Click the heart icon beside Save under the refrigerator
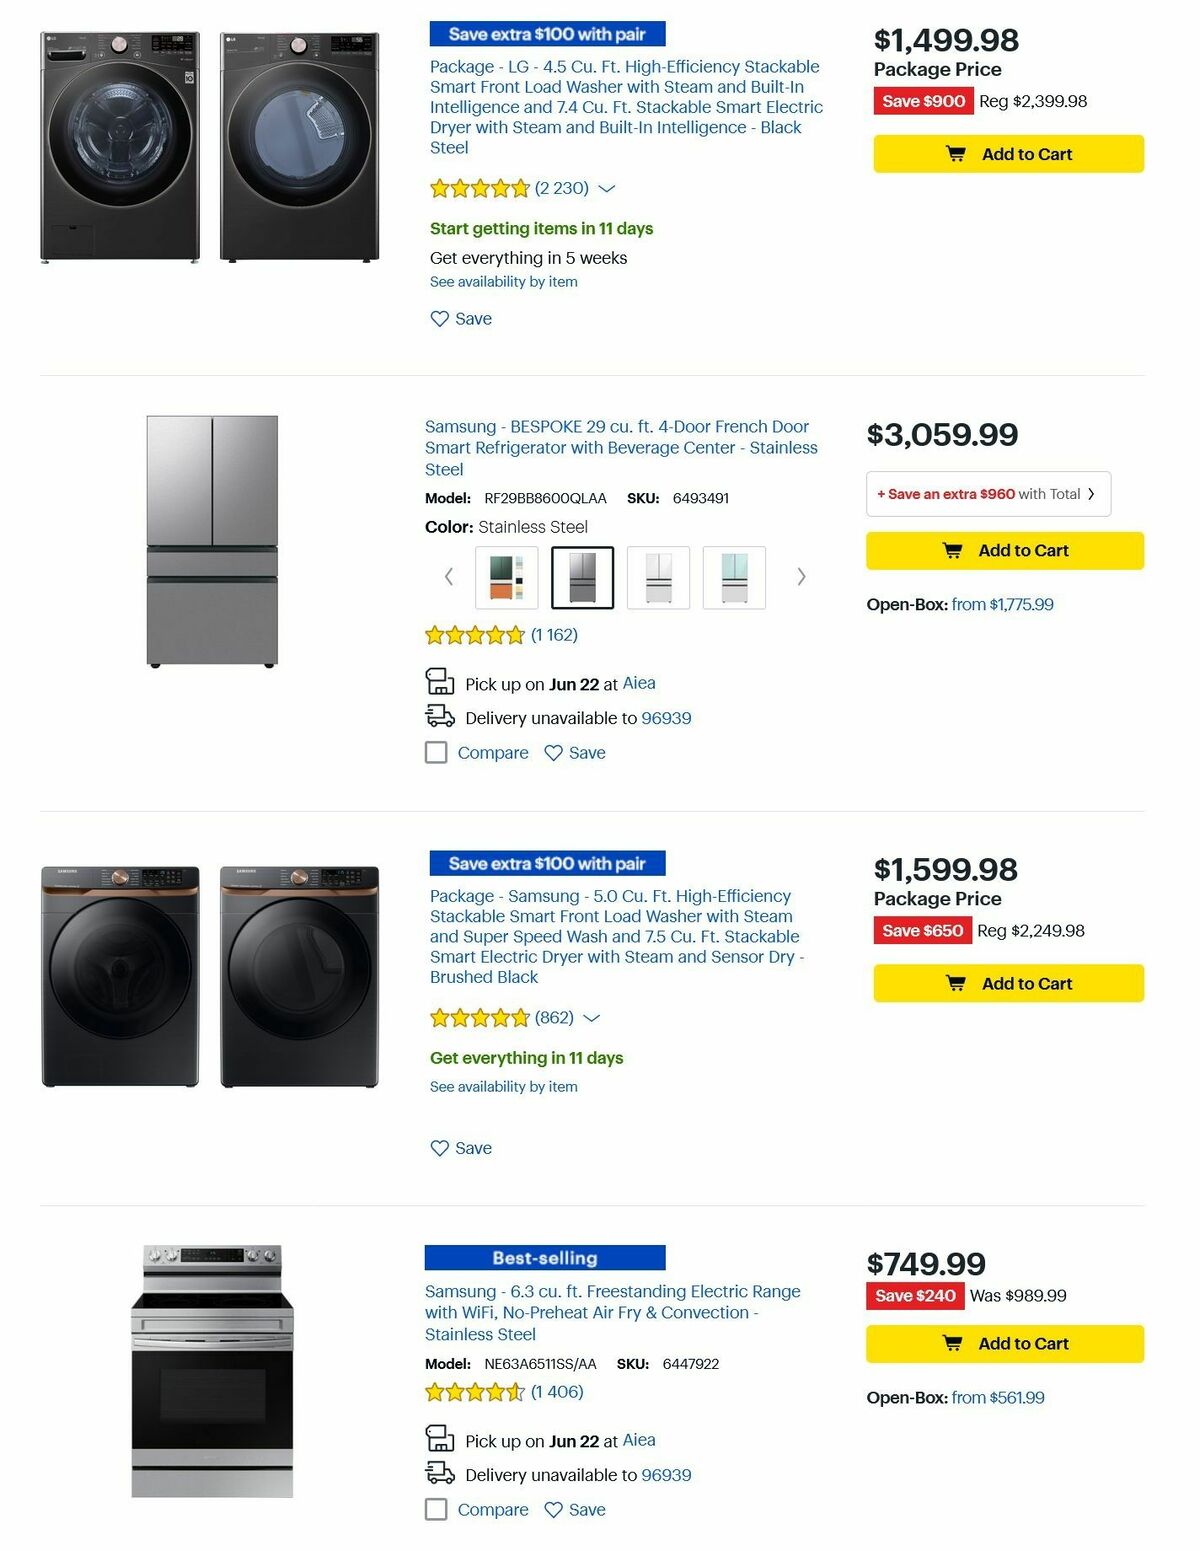 pos(553,752)
